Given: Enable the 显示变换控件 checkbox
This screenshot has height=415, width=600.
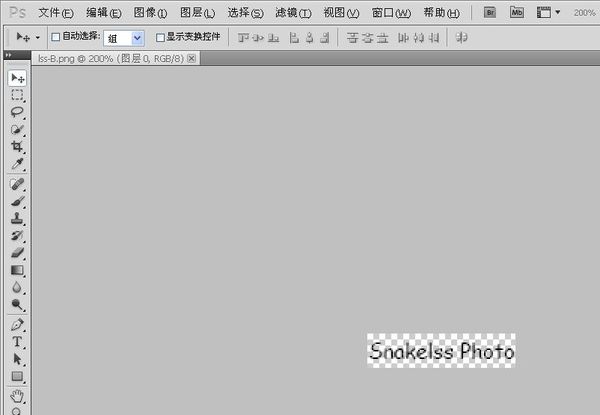Looking at the screenshot, I should (160, 37).
